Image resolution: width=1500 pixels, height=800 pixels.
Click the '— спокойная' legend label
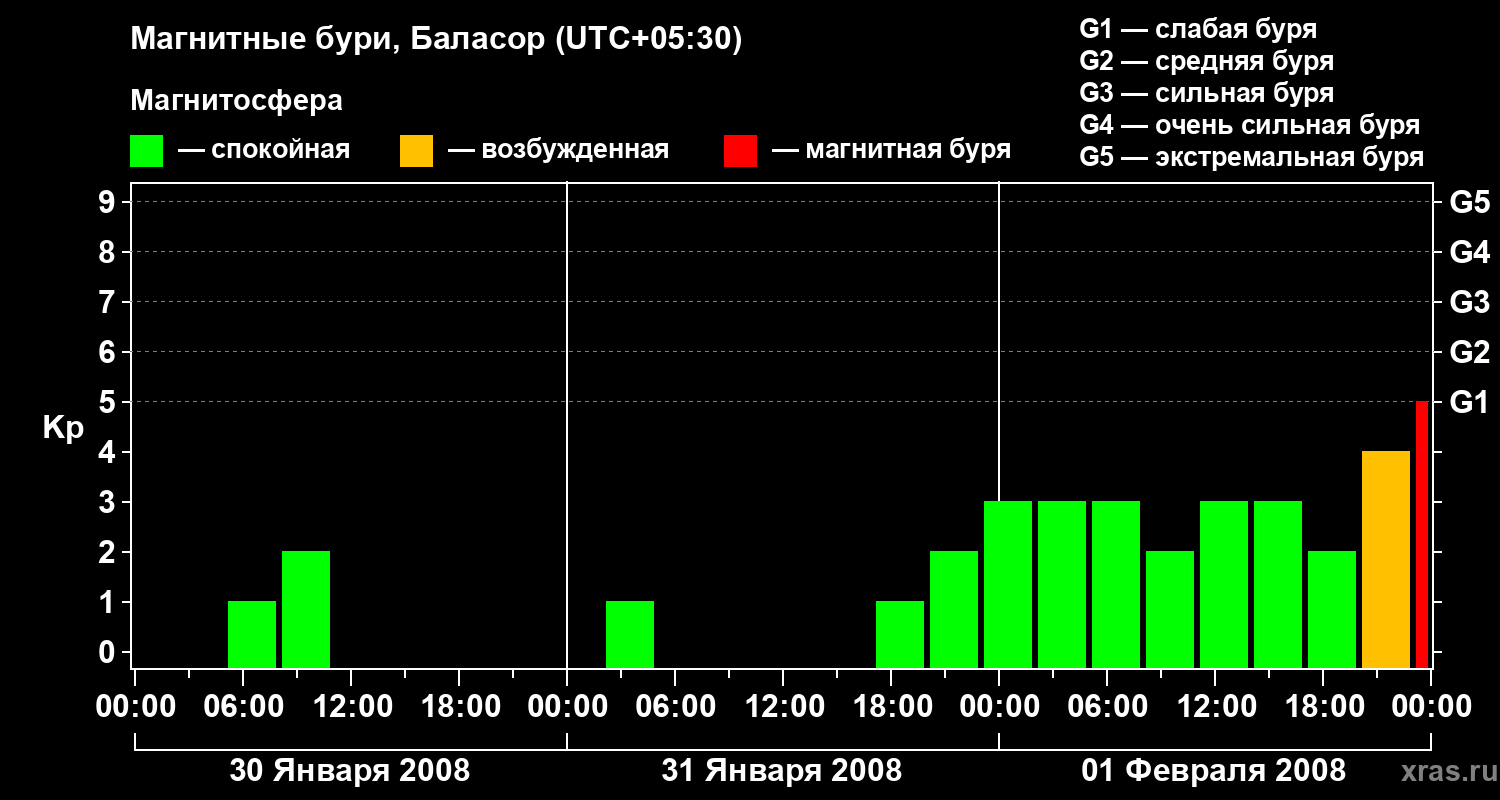pyautogui.click(x=264, y=150)
